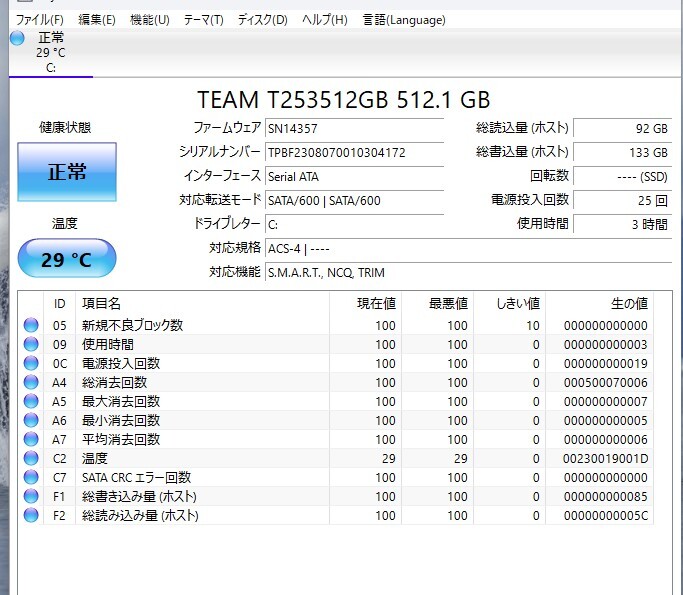The image size is (683, 595).
Task: Select the status orb for 総消去回数 row
Action: point(31,382)
